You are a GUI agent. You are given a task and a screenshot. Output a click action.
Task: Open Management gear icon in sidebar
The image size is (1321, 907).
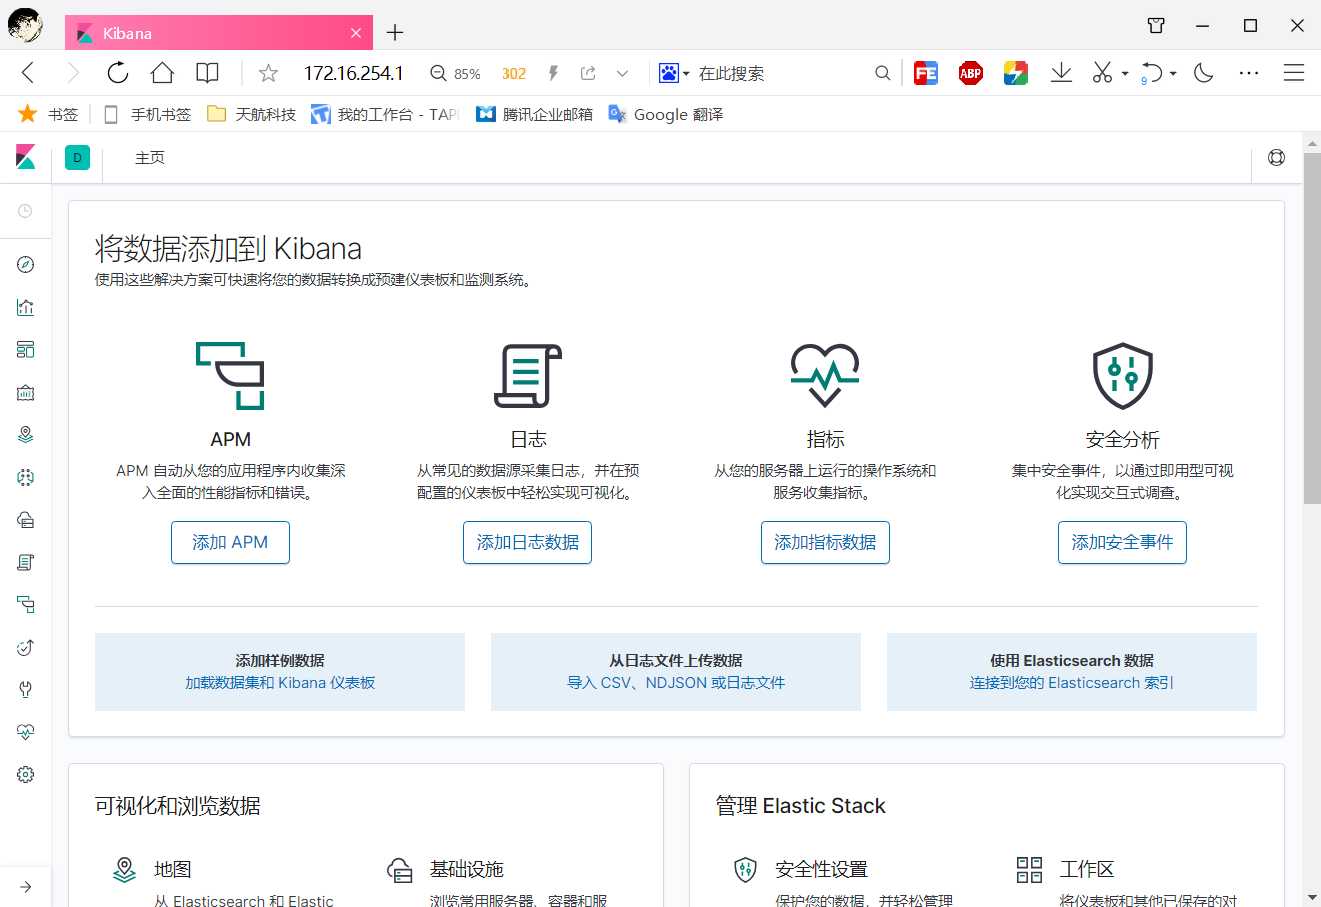point(26,774)
